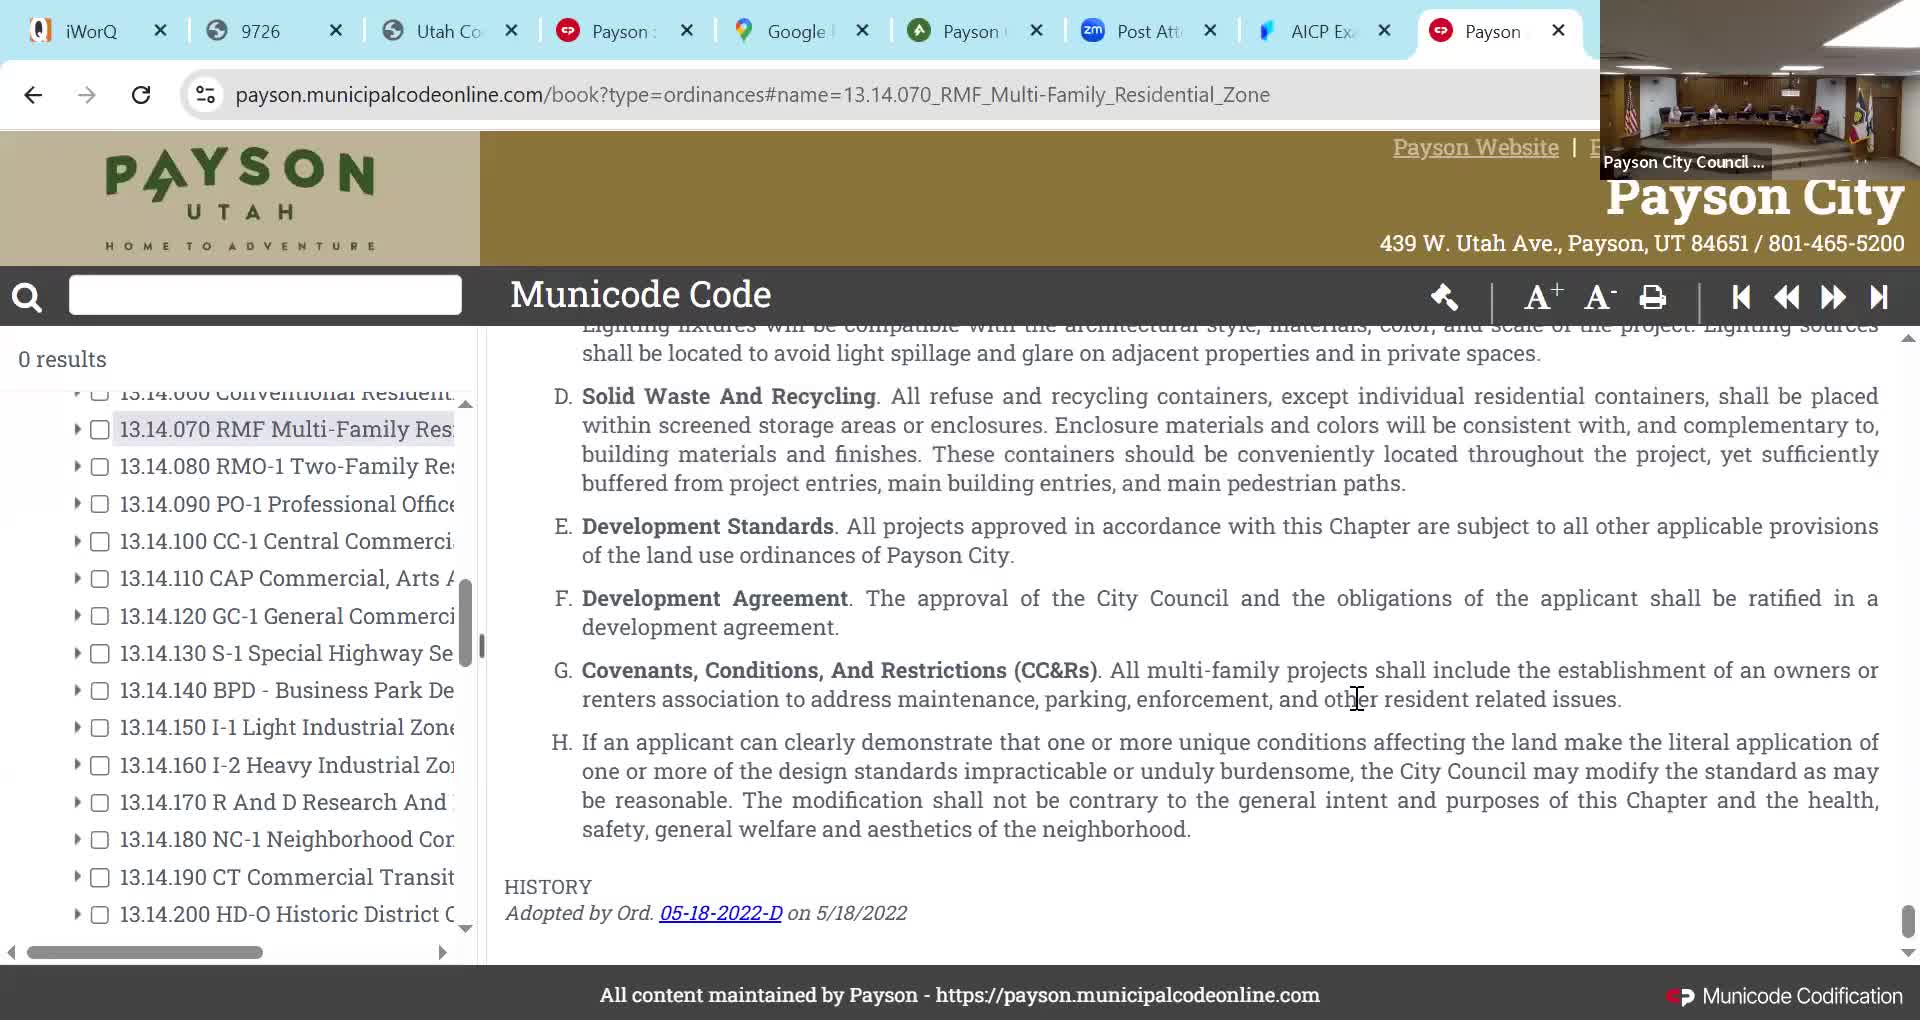The height and width of the screenshot is (1020, 1920).
Task: Click the search magnifier icon
Action: pos(27,296)
